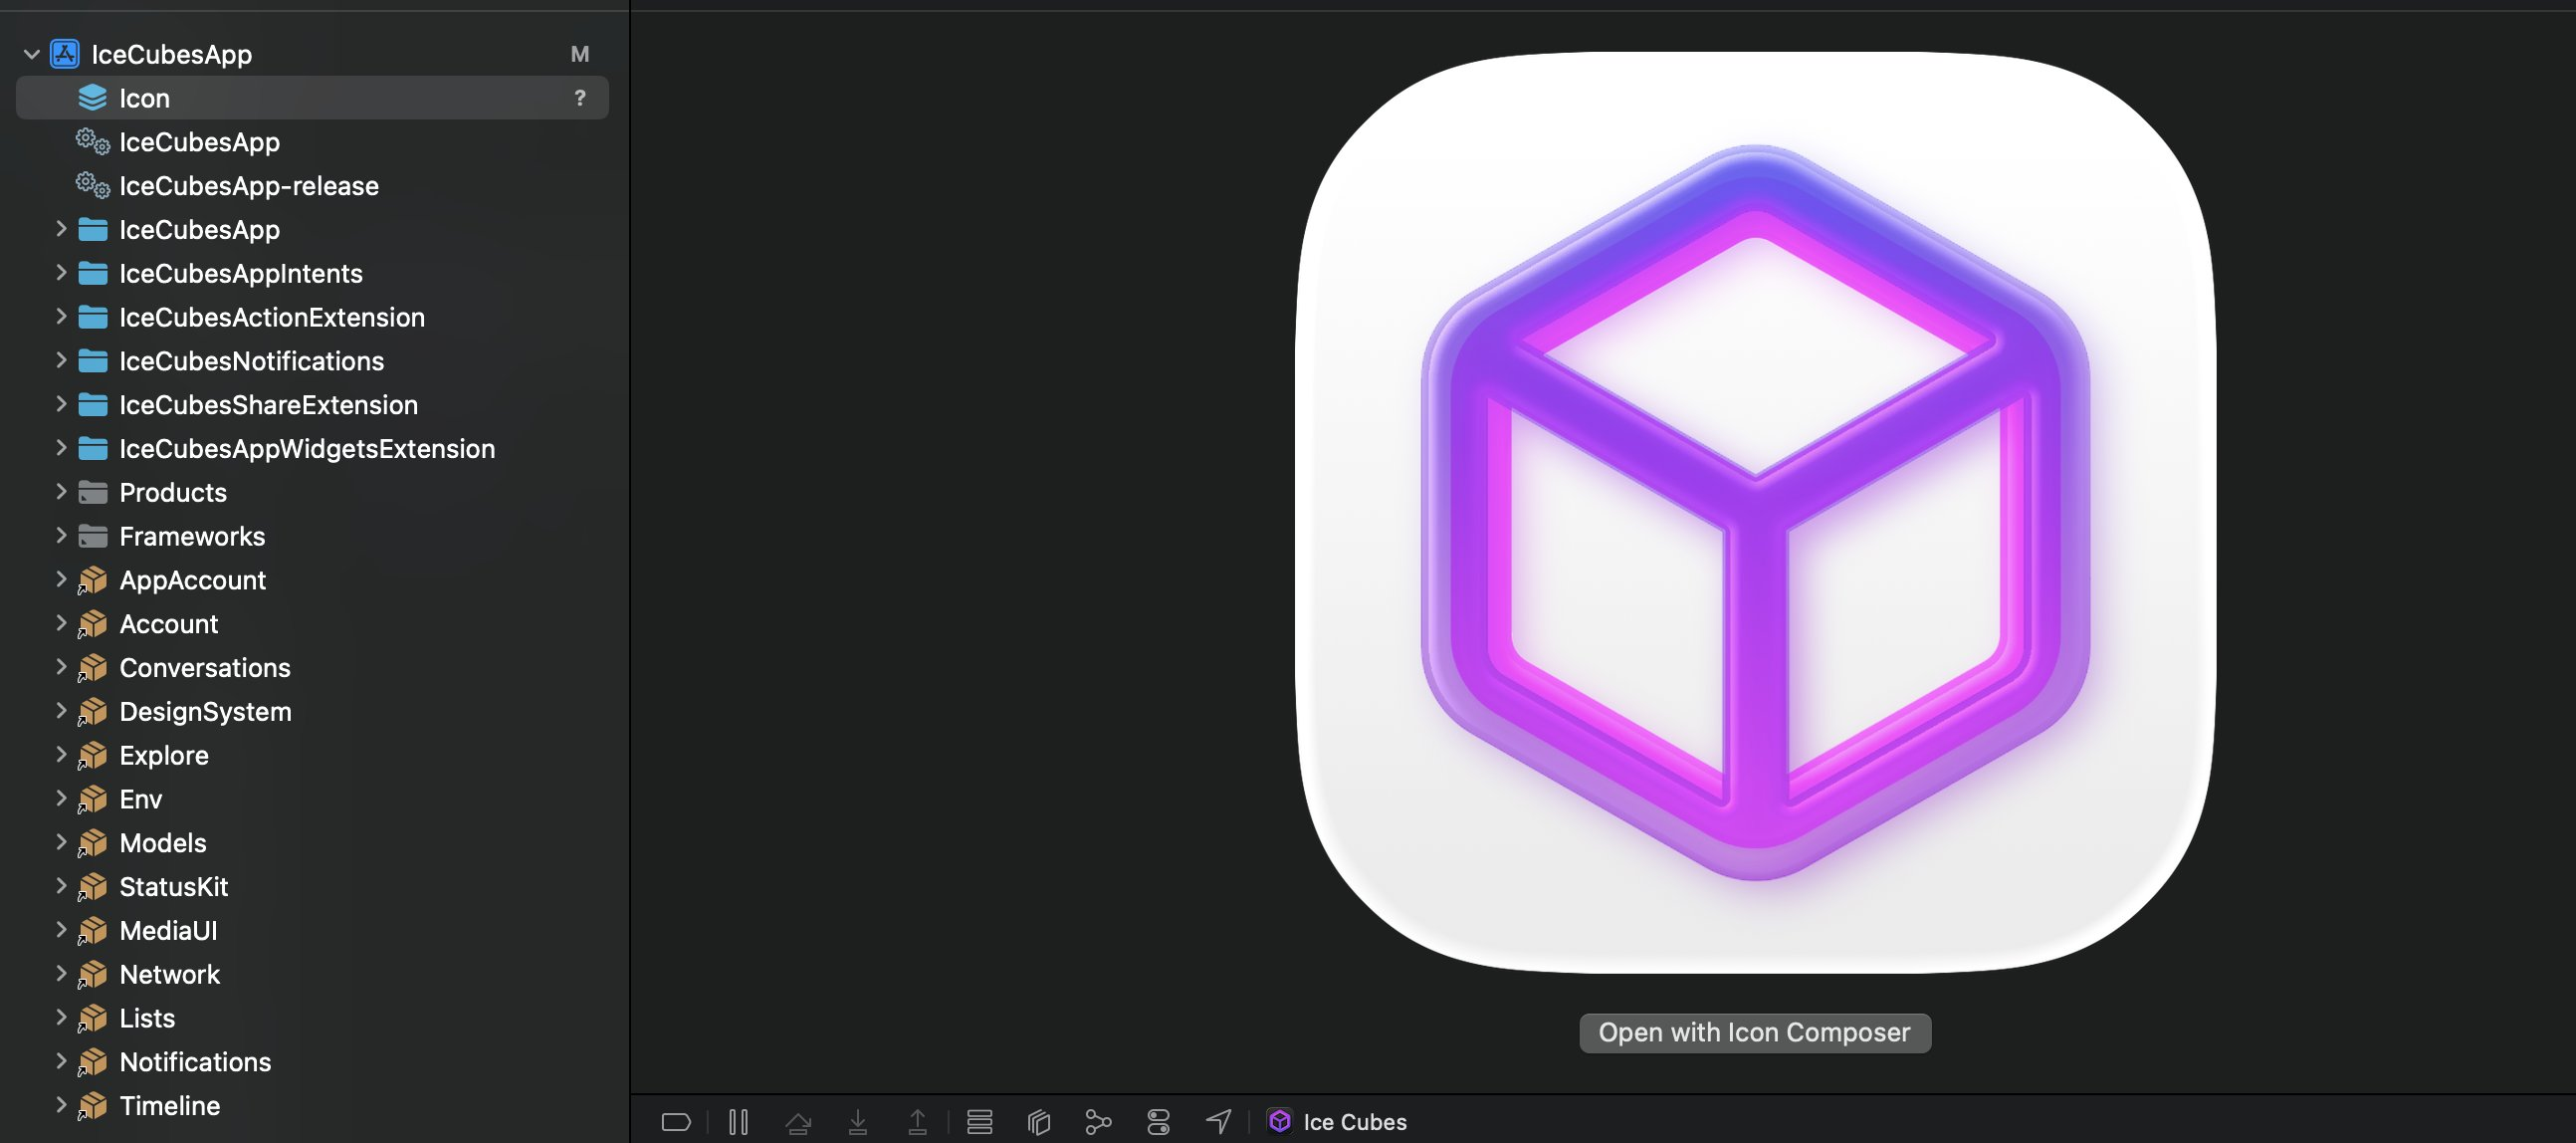Click the Xcode project icon for IceCubesApp root
This screenshot has width=2576, height=1143.
pos(65,54)
